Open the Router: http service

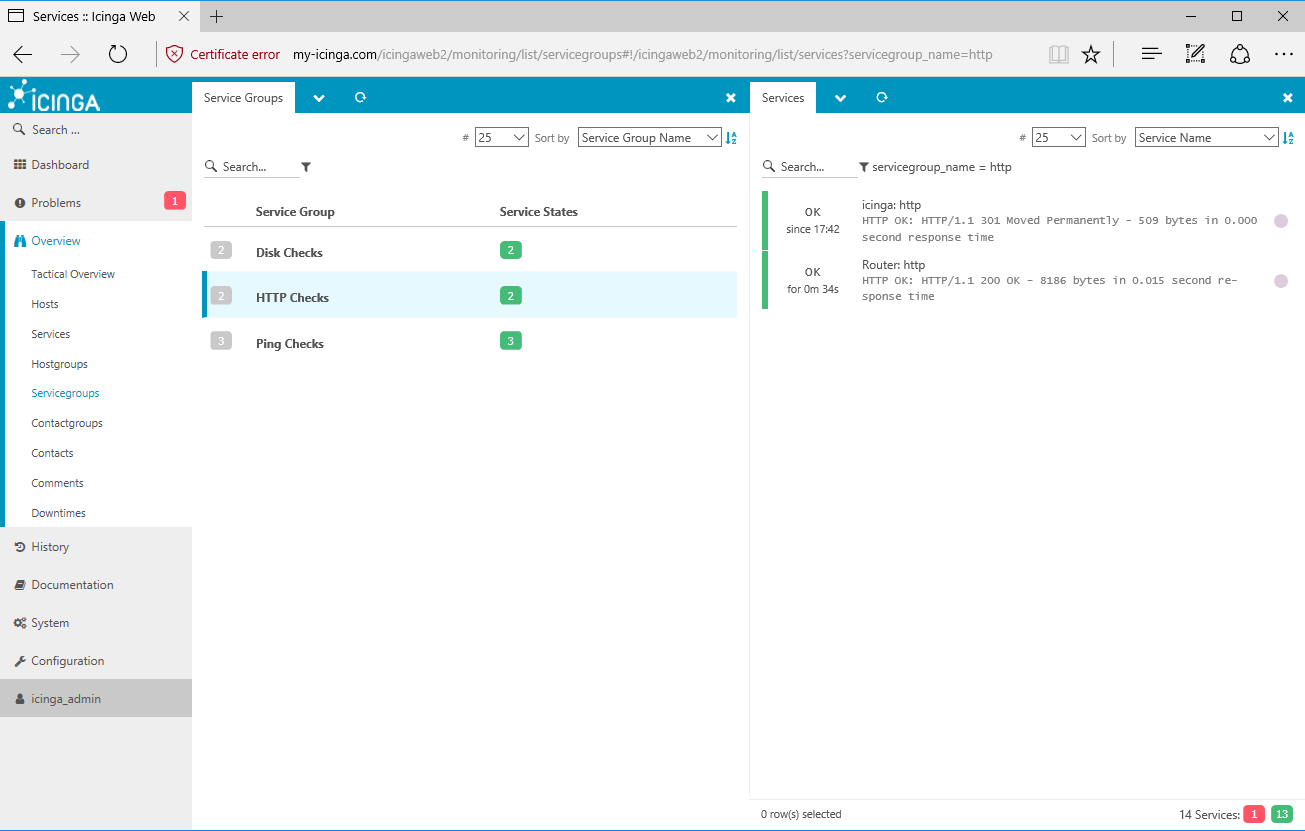pyautogui.click(x=893, y=265)
